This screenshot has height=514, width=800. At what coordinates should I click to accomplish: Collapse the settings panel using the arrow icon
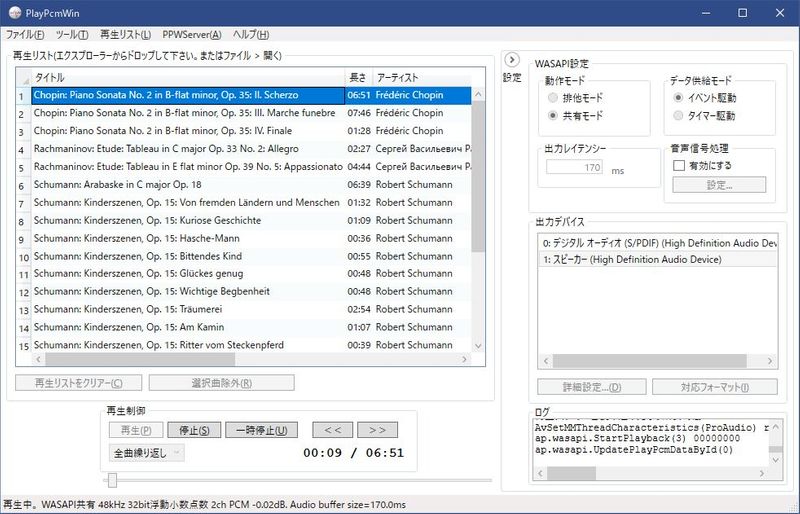511,59
